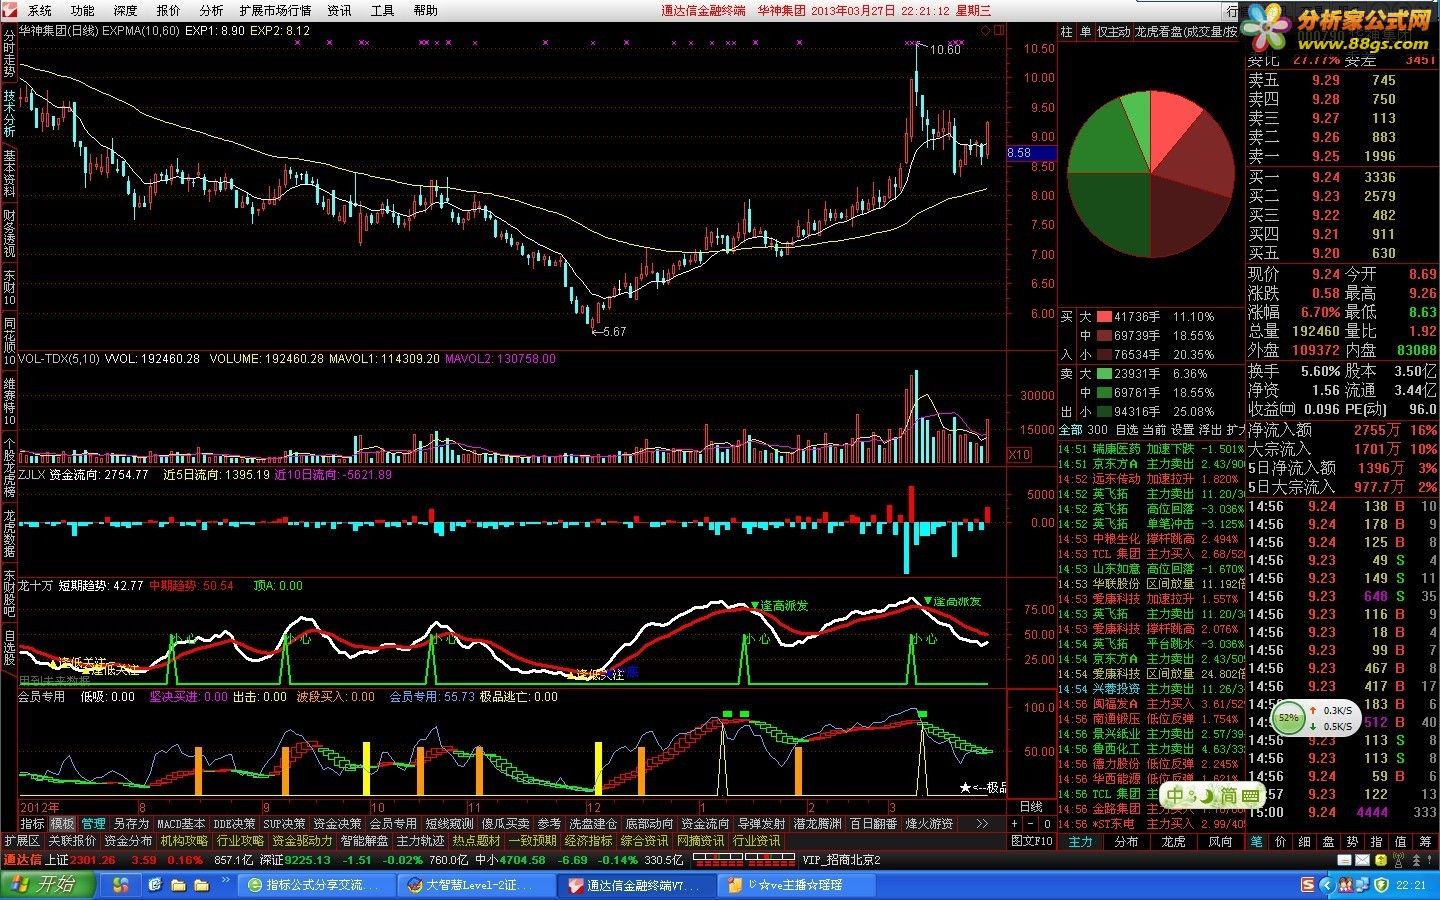The height and width of the screenshot is (900, 1440).
Task: Toggle 柱 bar display mode
Action: click(x=1066, y=32)
